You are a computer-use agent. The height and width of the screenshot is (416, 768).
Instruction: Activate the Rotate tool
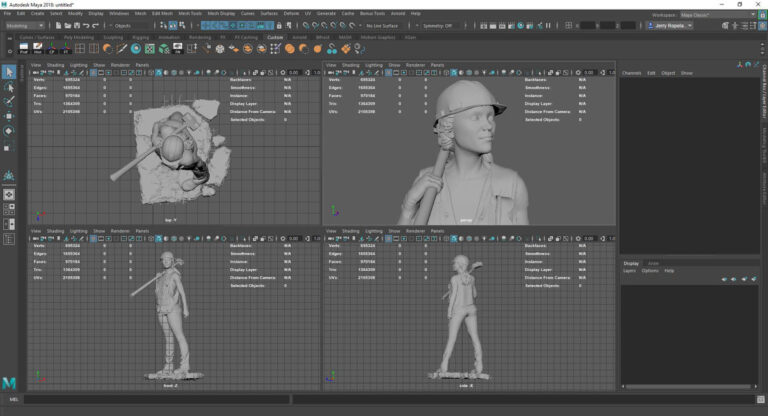(9, 131)
